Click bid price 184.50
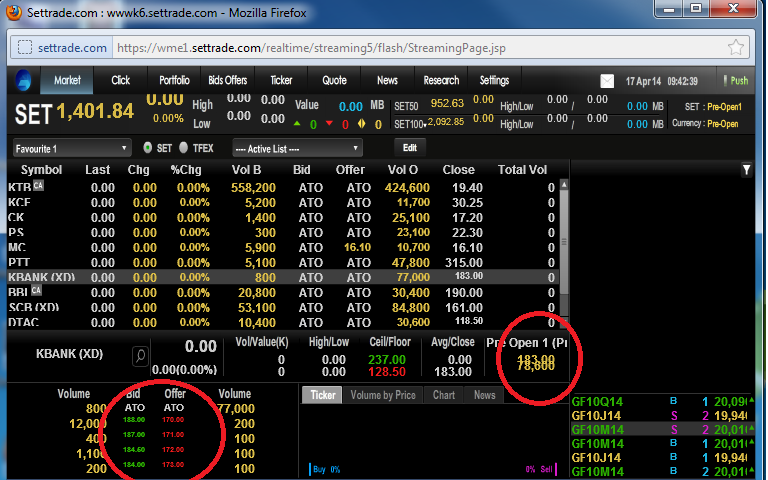Screen dimensions: 768x480 coord(134,450)
